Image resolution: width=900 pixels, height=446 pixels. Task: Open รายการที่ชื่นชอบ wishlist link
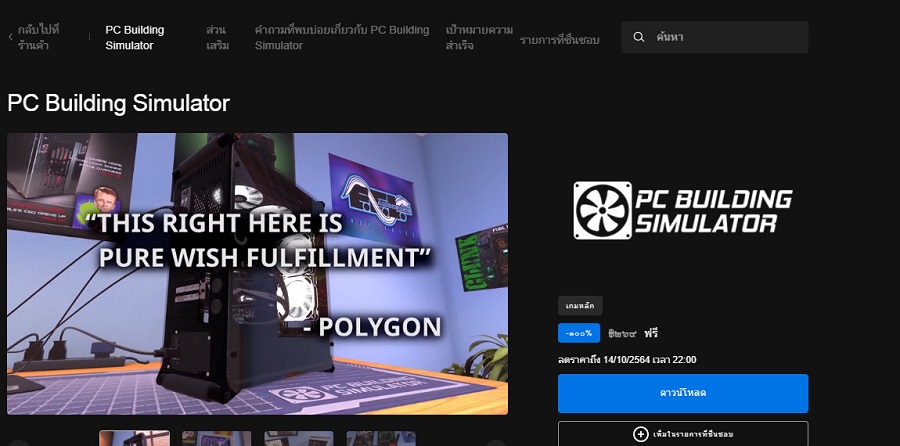point(560,40)
